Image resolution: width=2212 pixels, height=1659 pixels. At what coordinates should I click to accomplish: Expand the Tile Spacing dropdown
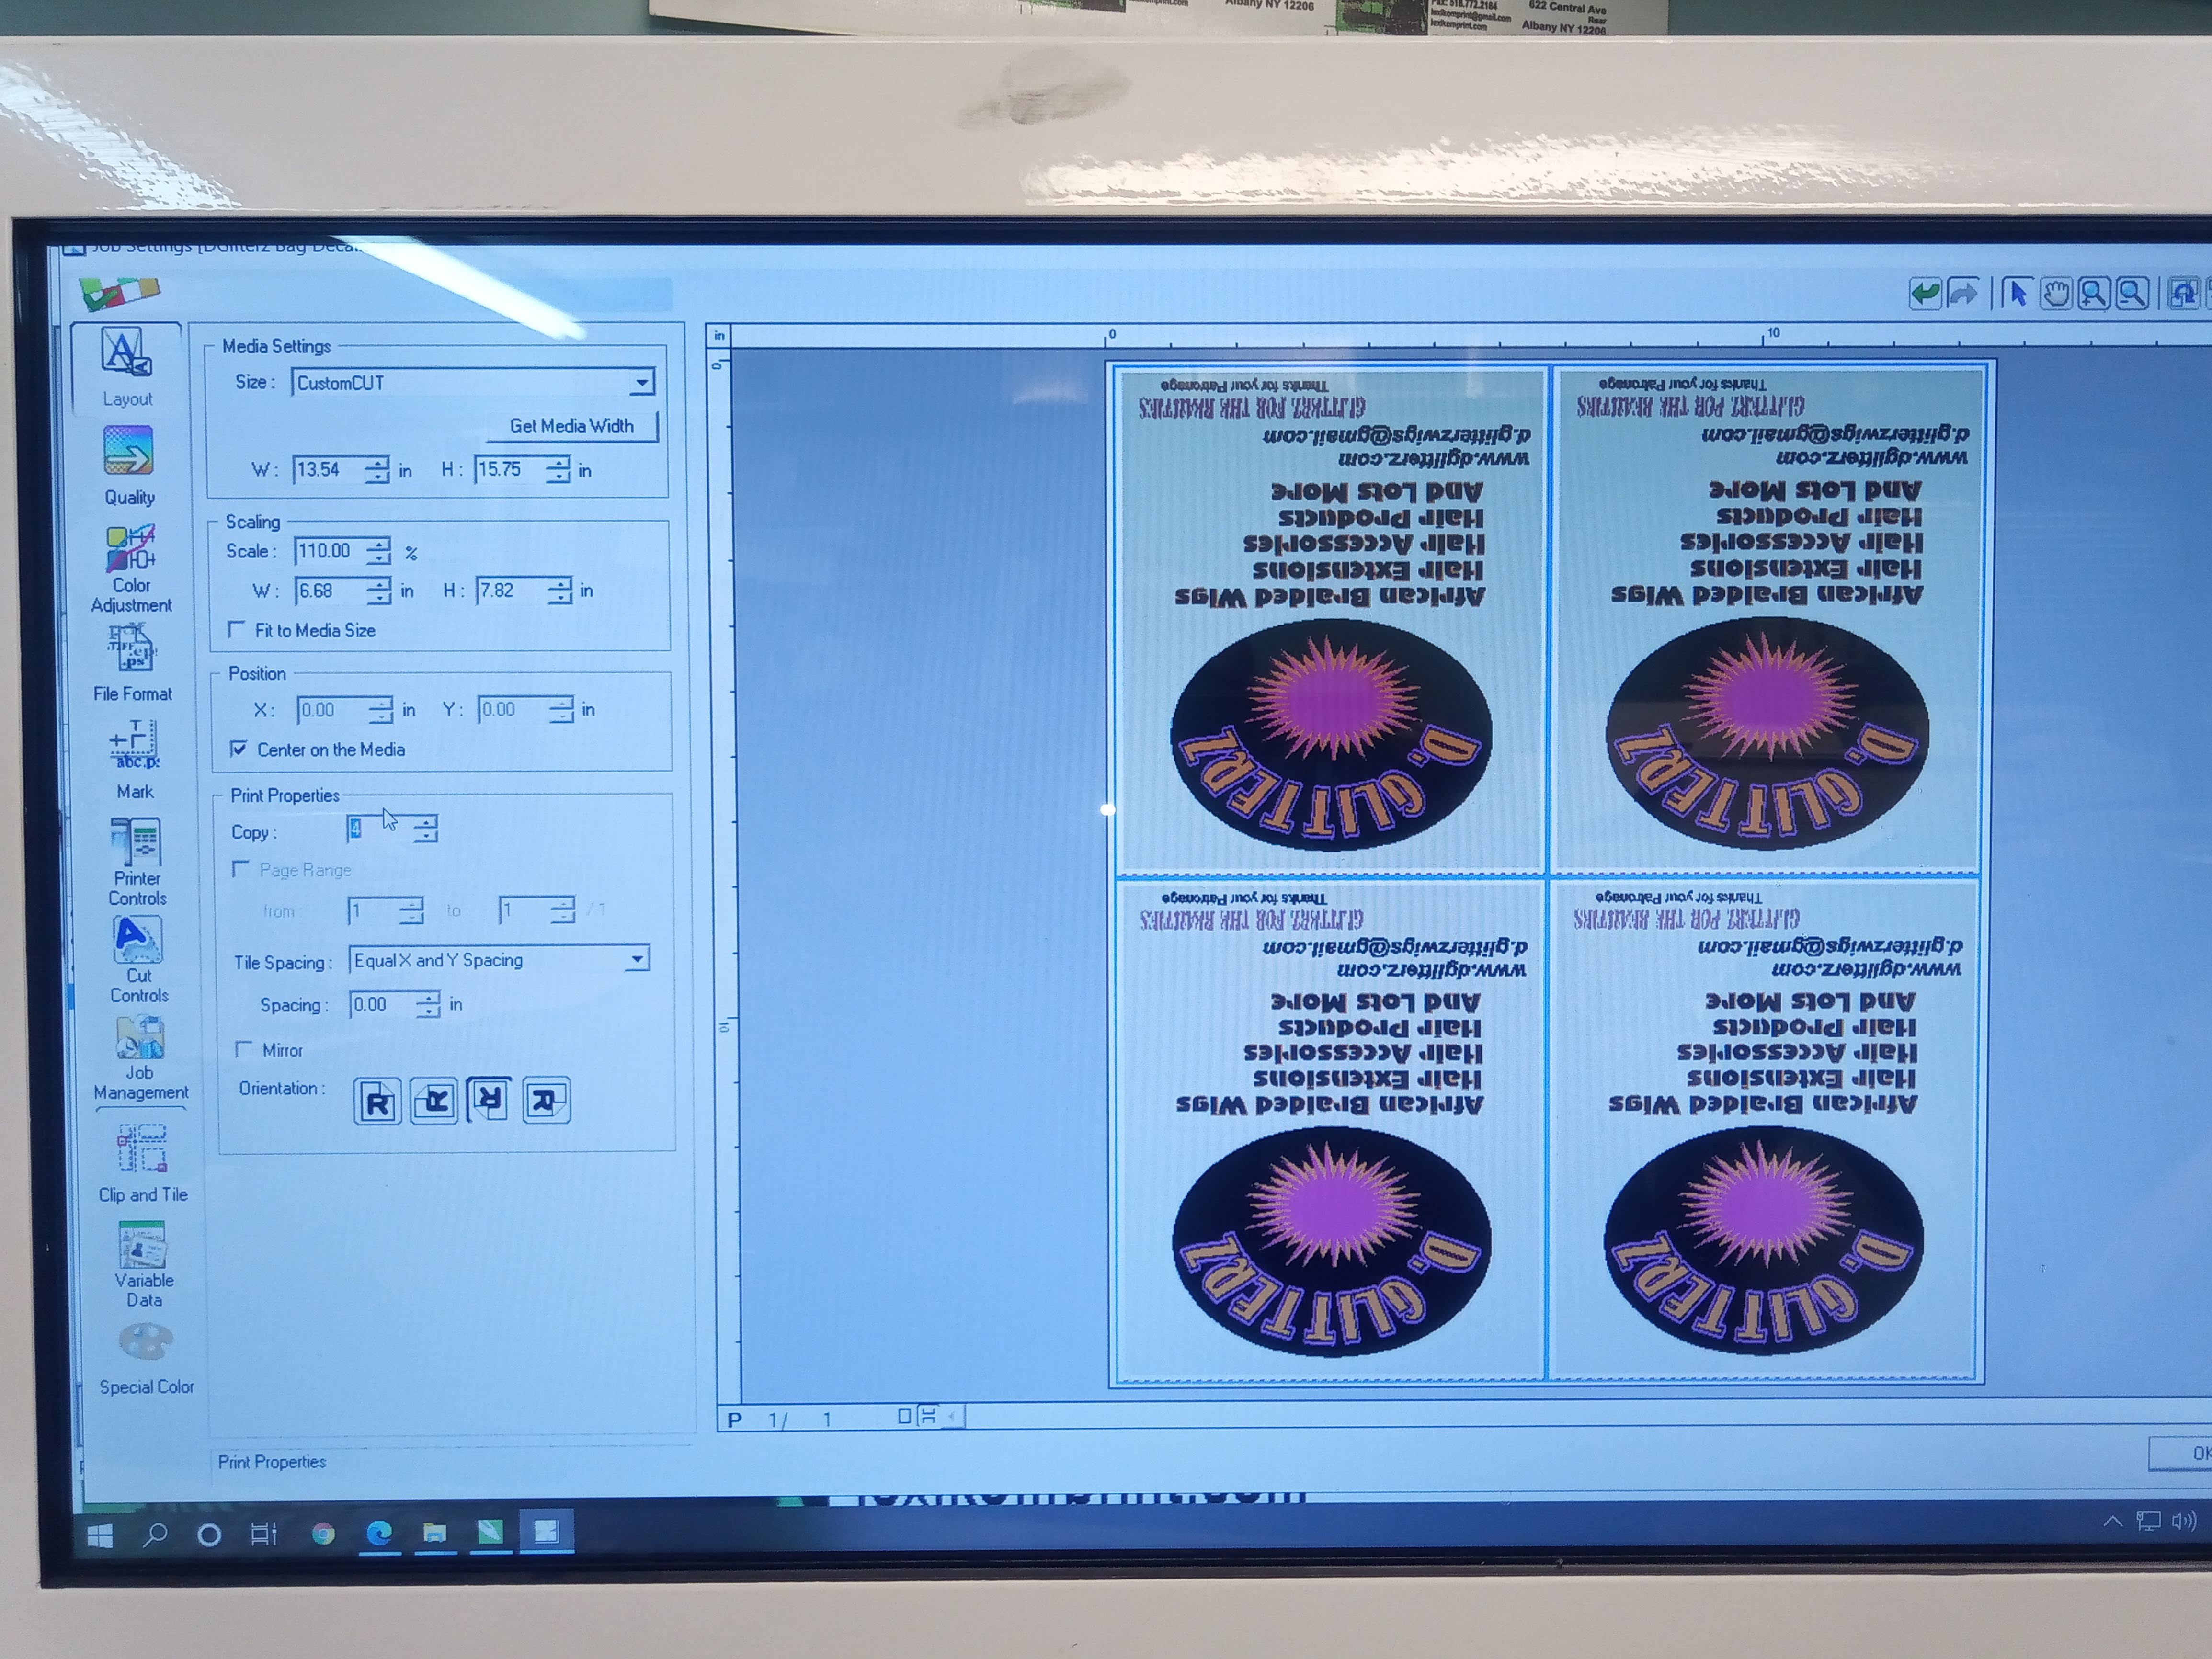(x=636, y=960)
